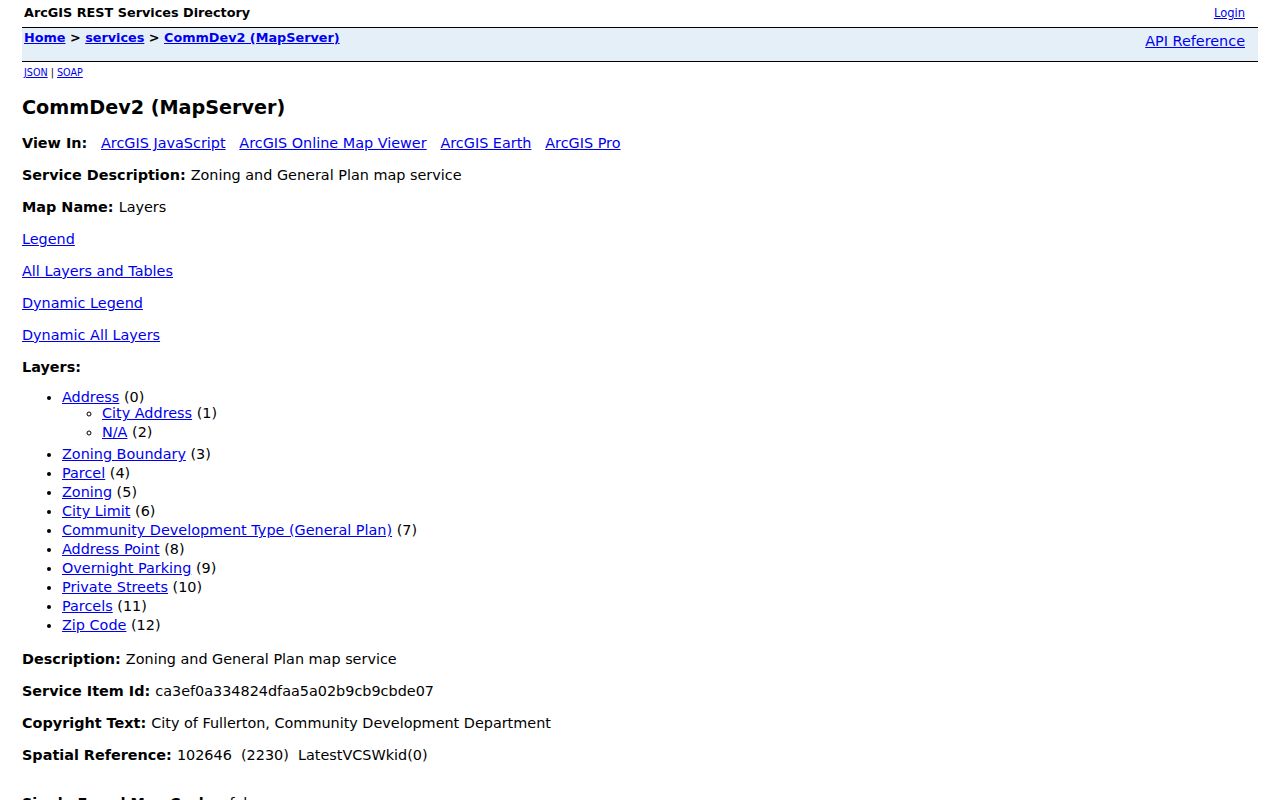View in ArcGIS Pro
This screenshot has height=800, width=1280.
[x=583, y=143]
